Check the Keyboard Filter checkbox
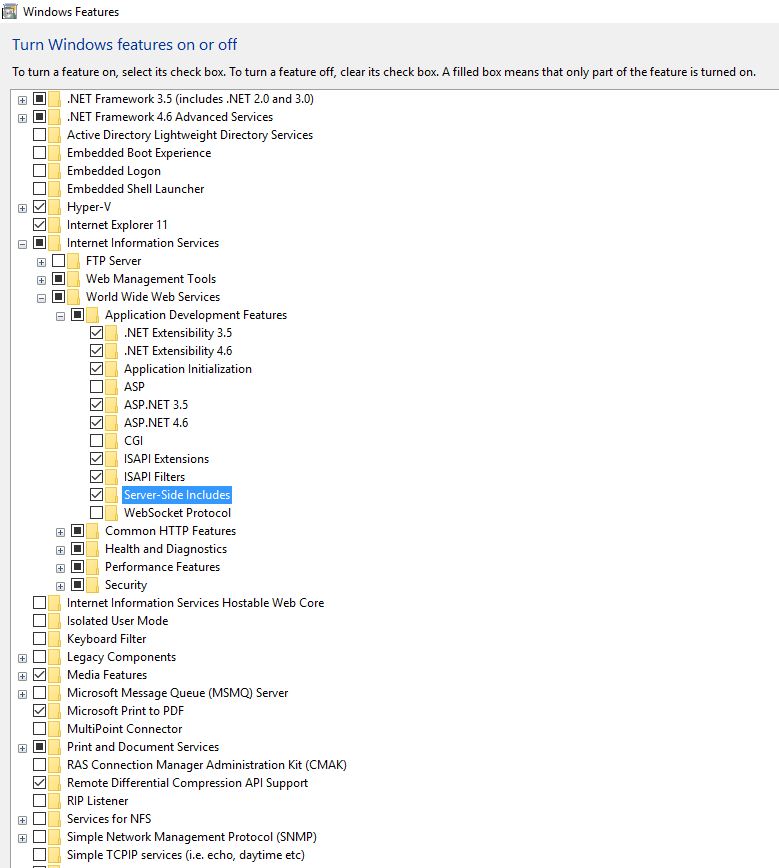This screenshot has height=868, width=779. click(39, 639)
